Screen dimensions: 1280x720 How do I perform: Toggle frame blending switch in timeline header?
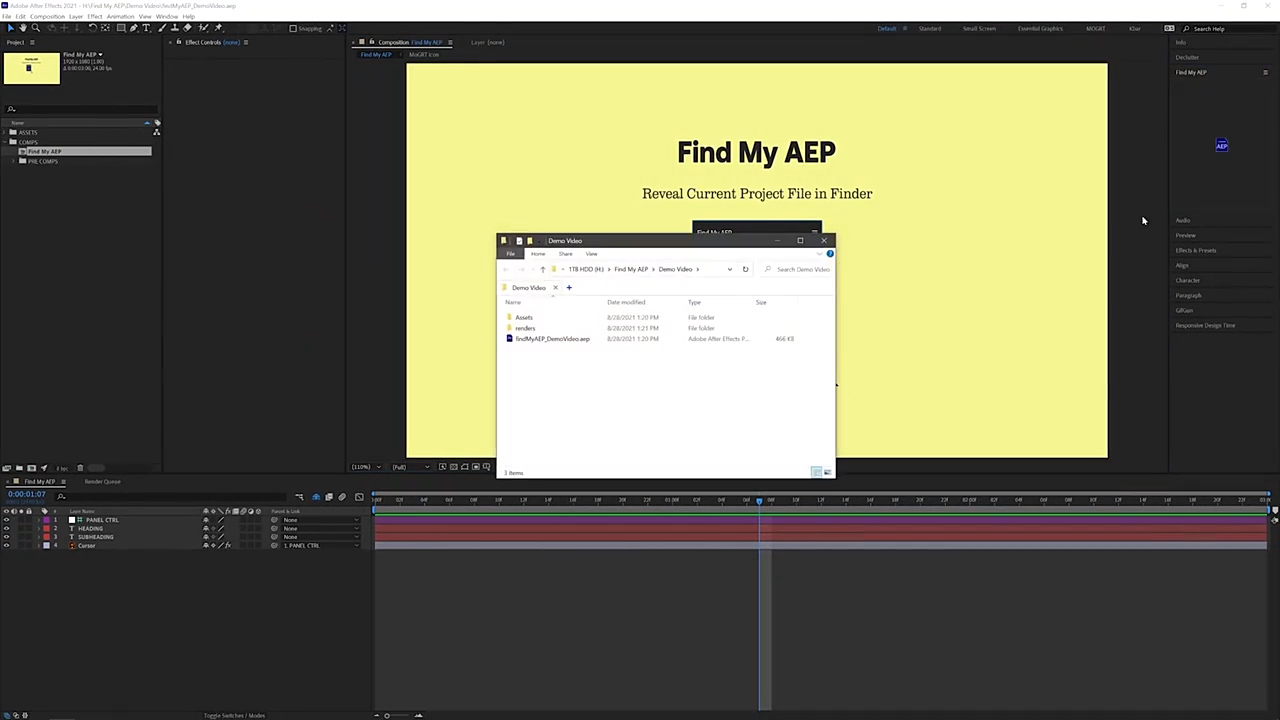(329, 497)
